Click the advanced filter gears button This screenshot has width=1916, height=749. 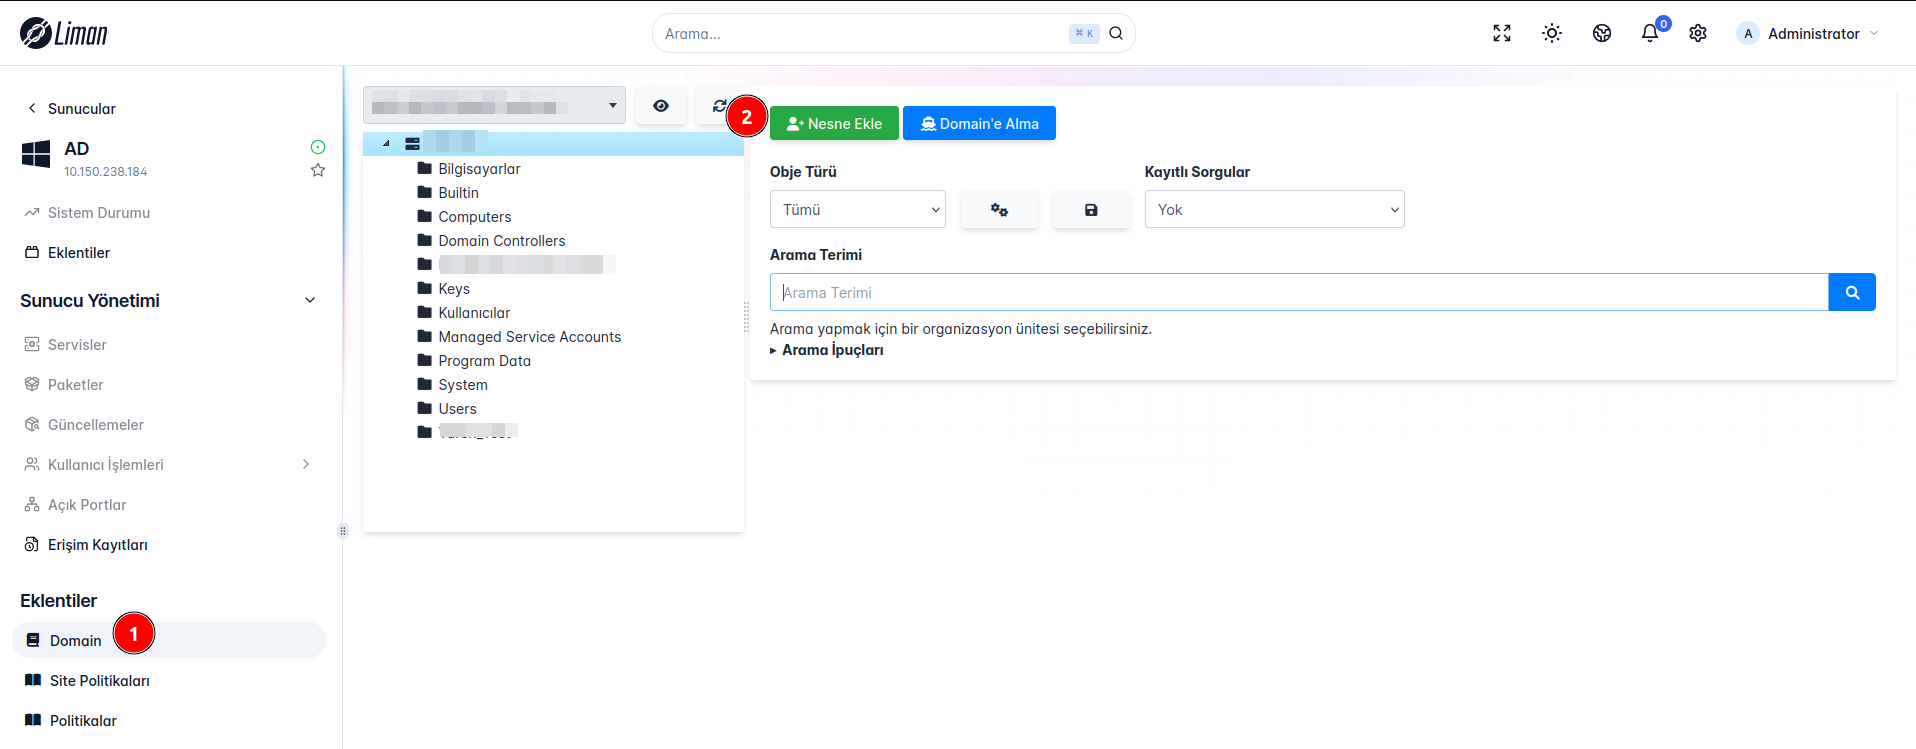click(x=999, y=209)
